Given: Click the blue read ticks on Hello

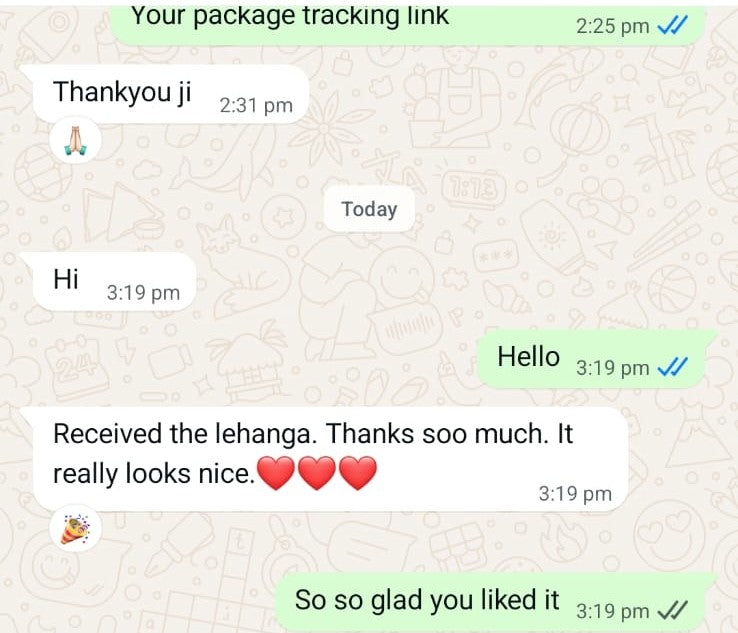Looking at the screenshot, I should (x=673, y=367).
